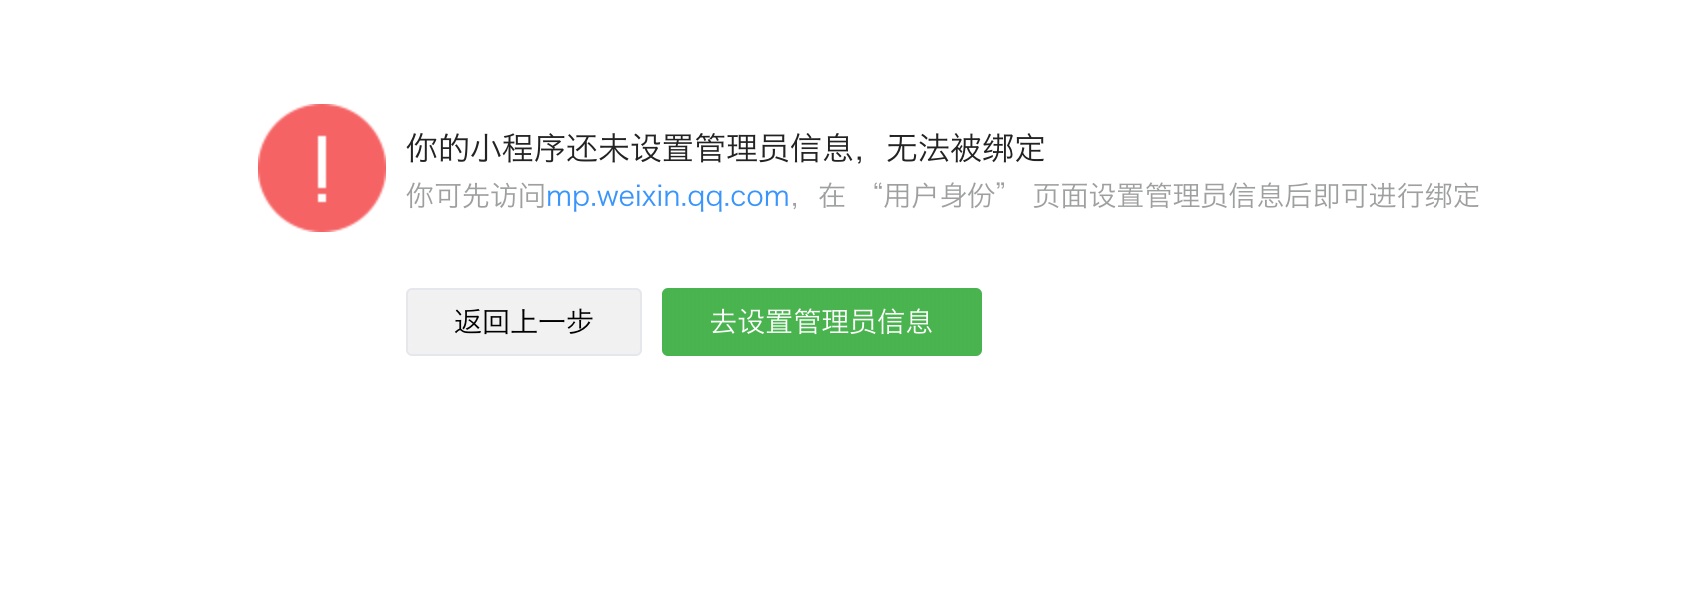Screen dimensions: 1706x592
Task: Click the word 管理员信息 in the title
Action: click(774, 148)
